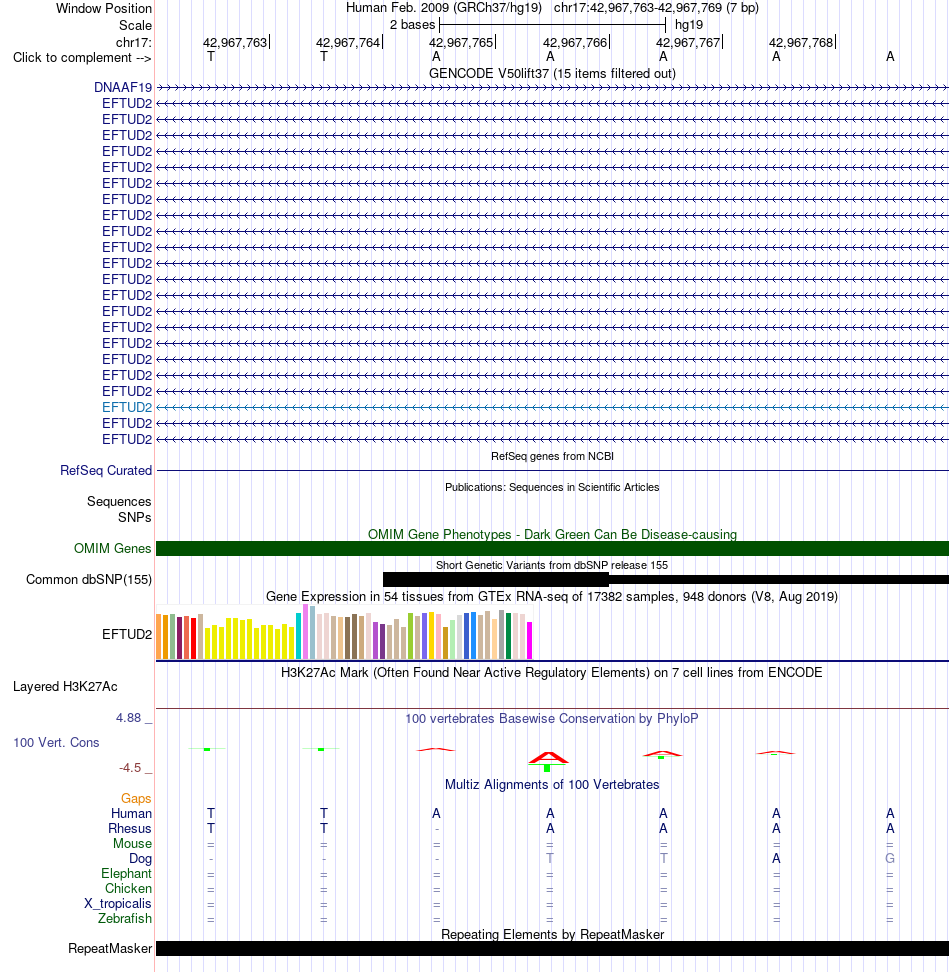950x972 pixels.
Task: Click the A base in the Dog alignment row
Action: 776,859
